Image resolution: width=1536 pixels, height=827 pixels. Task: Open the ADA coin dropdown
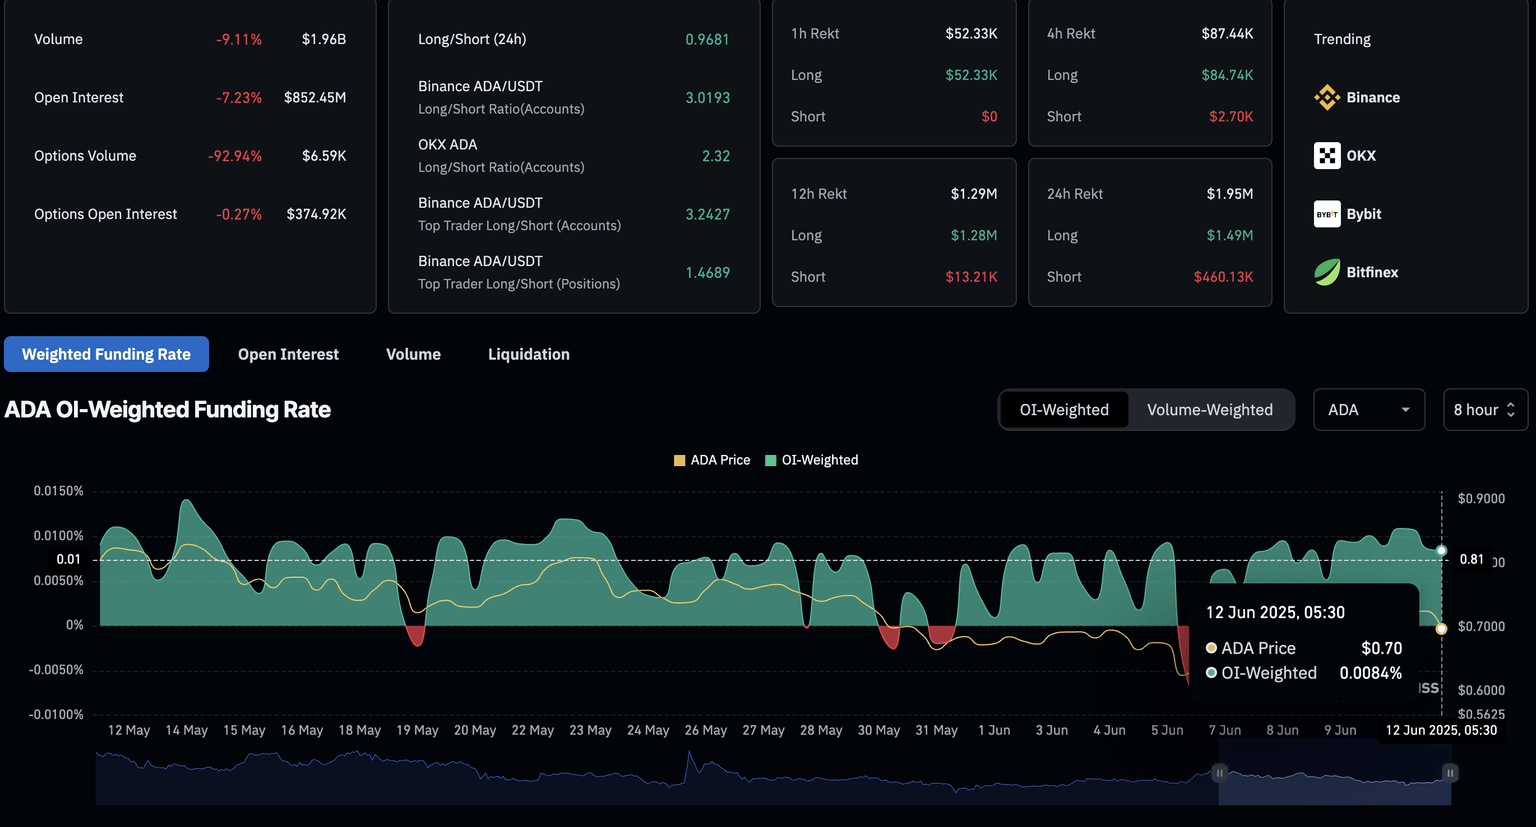coord(1368,410)
